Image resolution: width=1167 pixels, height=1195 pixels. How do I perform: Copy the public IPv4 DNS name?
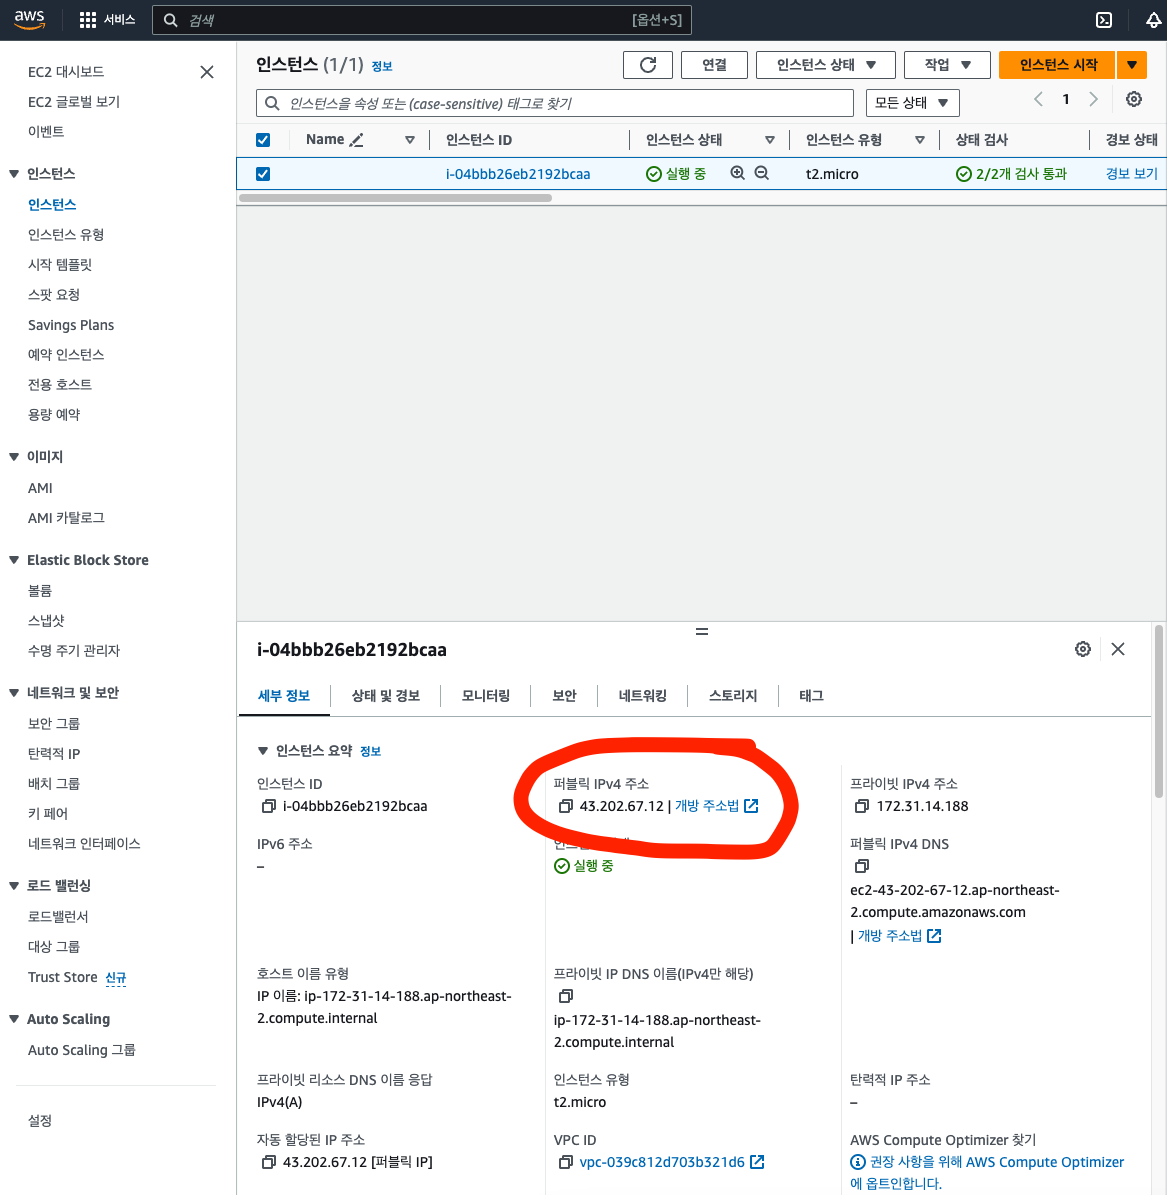pos(862,867)
